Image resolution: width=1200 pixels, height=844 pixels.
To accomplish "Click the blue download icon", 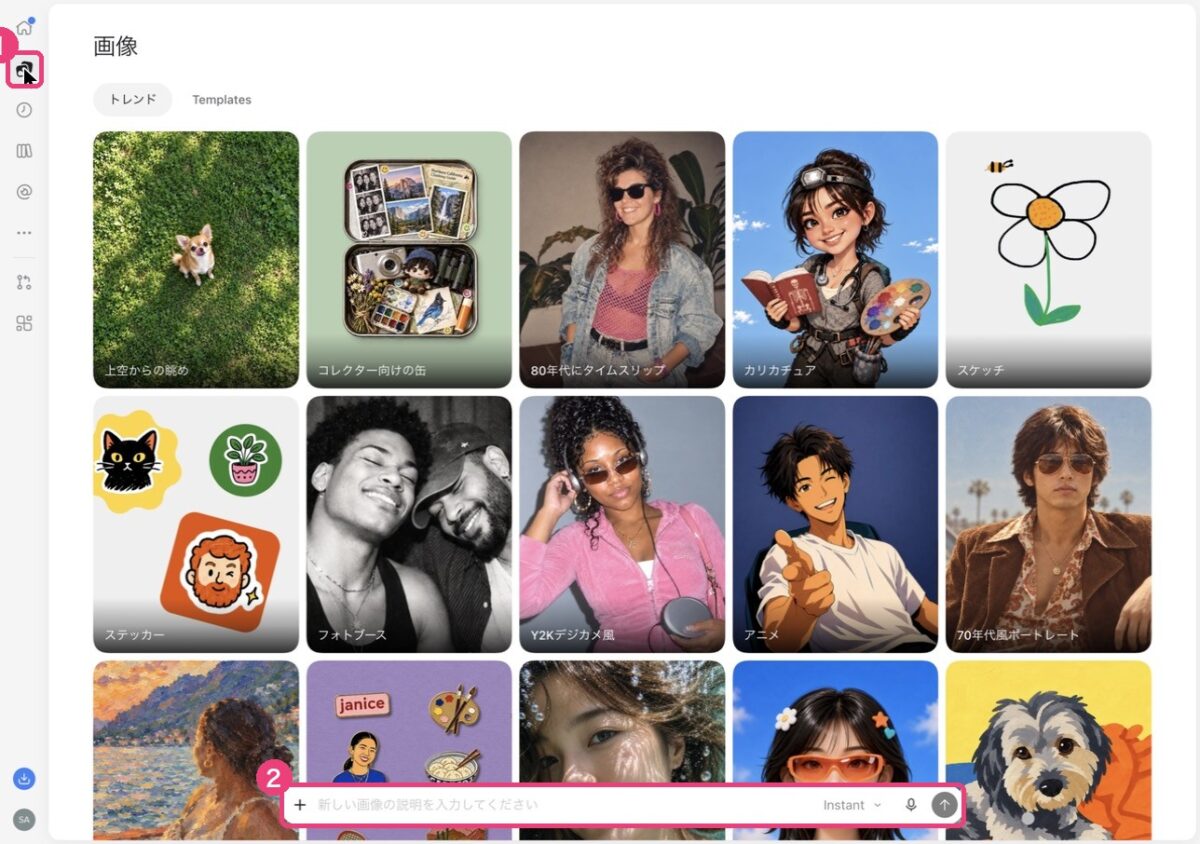I will coord(24,778).
